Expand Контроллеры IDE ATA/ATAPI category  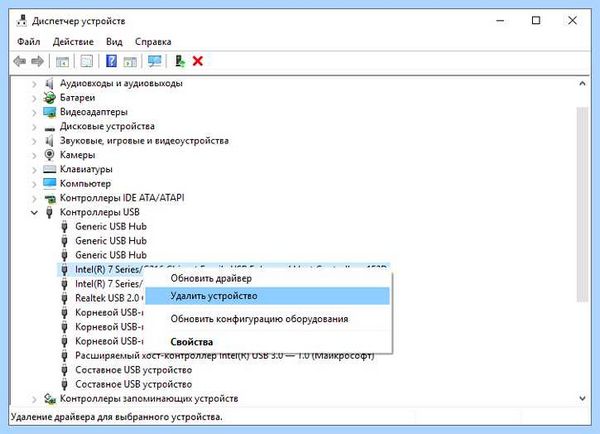click(x=34, y=199)
